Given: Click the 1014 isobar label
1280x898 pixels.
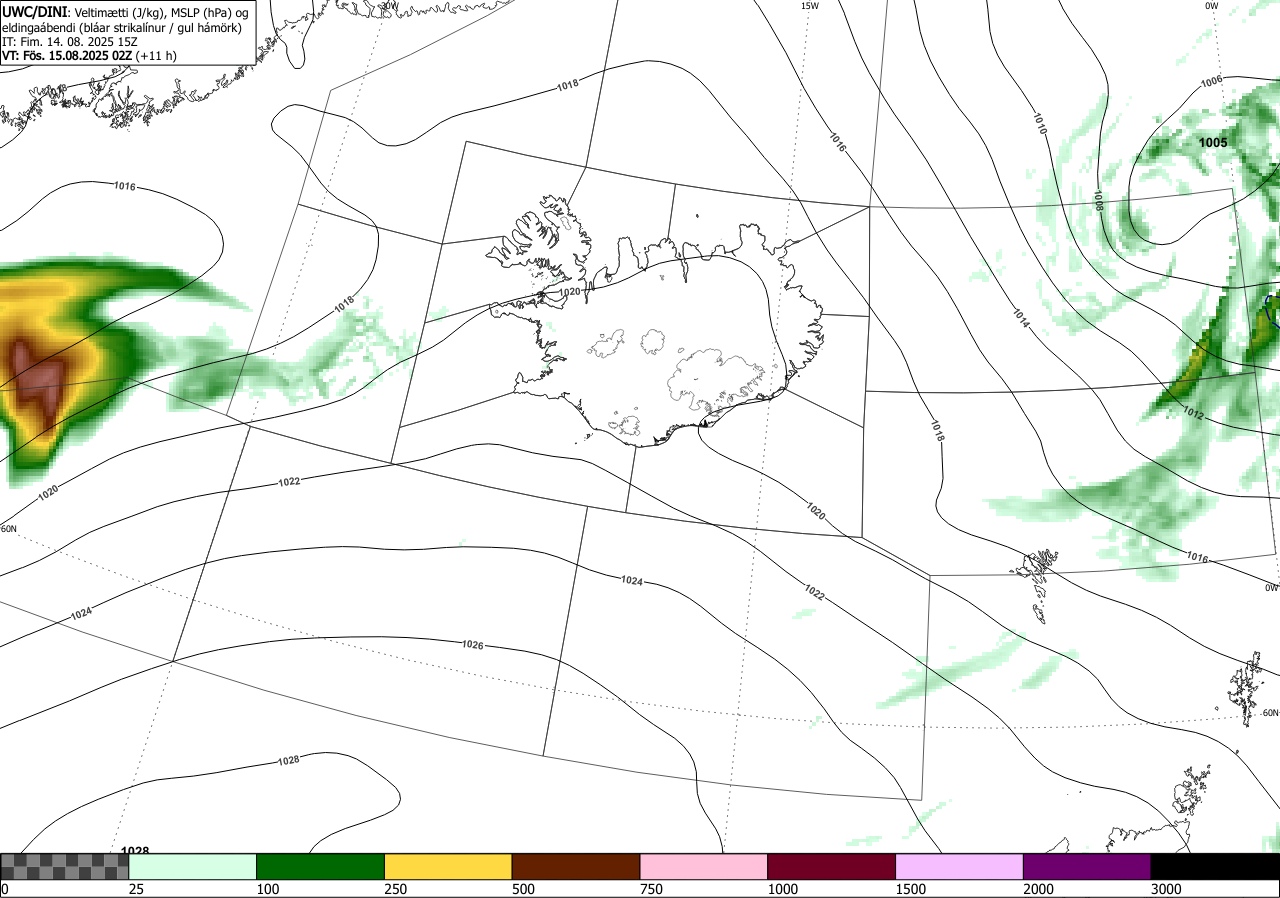Looking at the screenshot, I should pos(1019,318).
